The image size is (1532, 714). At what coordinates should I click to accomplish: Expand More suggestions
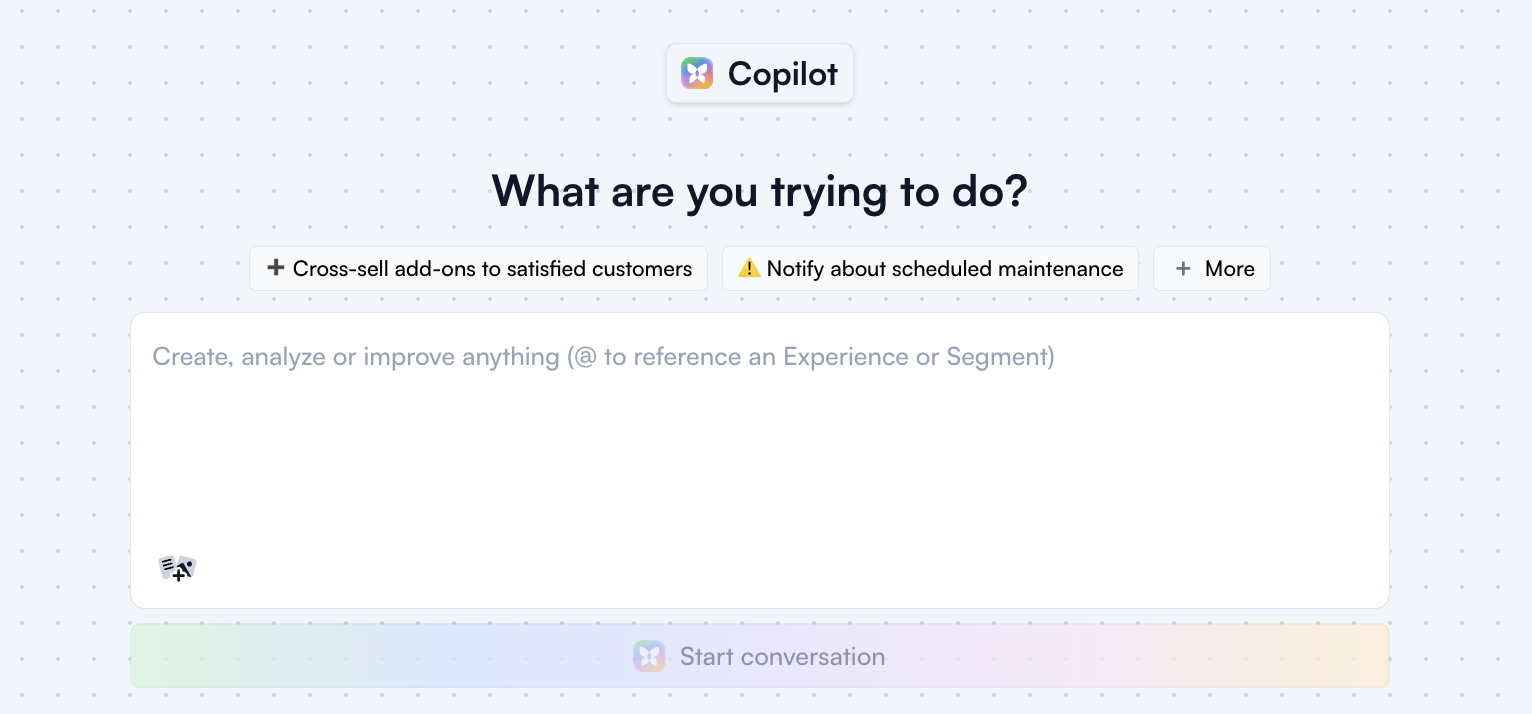pos(1212,269)
